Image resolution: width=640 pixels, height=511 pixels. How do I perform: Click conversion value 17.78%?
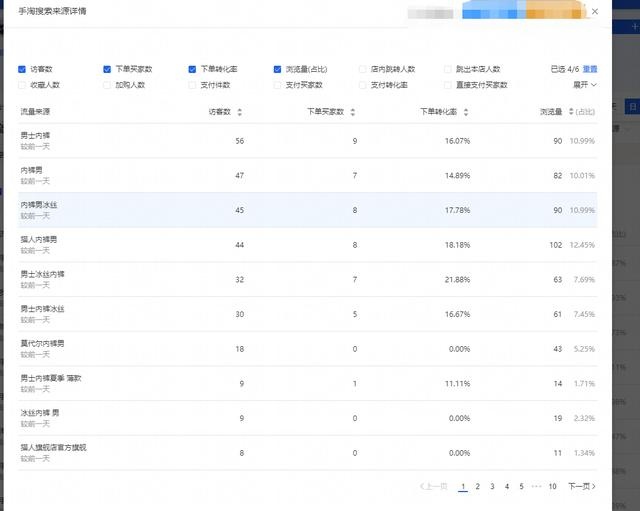coord(457,210)
